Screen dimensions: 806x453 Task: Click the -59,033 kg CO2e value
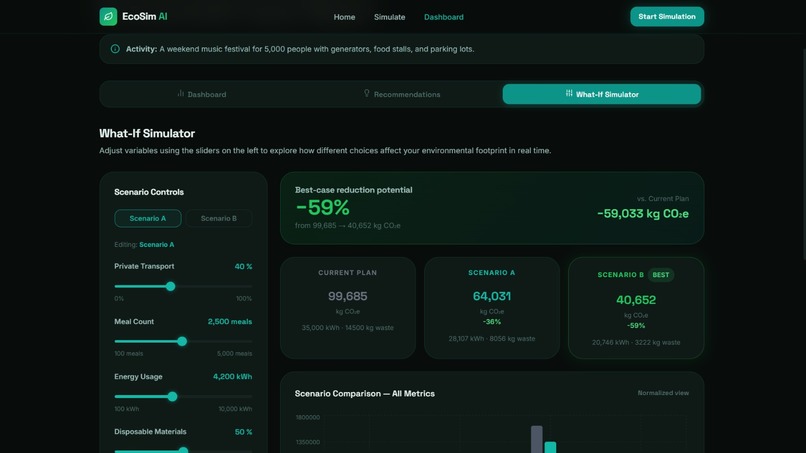[643, 213]
